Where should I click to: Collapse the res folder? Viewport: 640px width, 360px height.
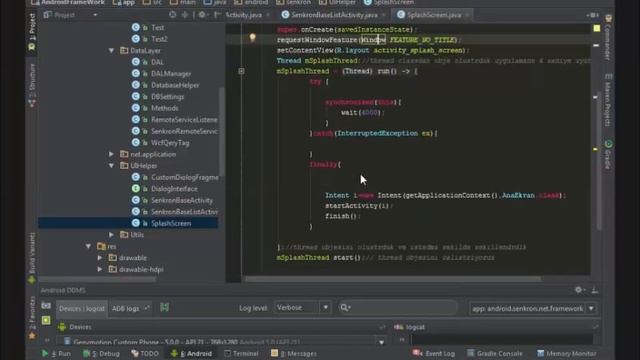tap(89, 246)
